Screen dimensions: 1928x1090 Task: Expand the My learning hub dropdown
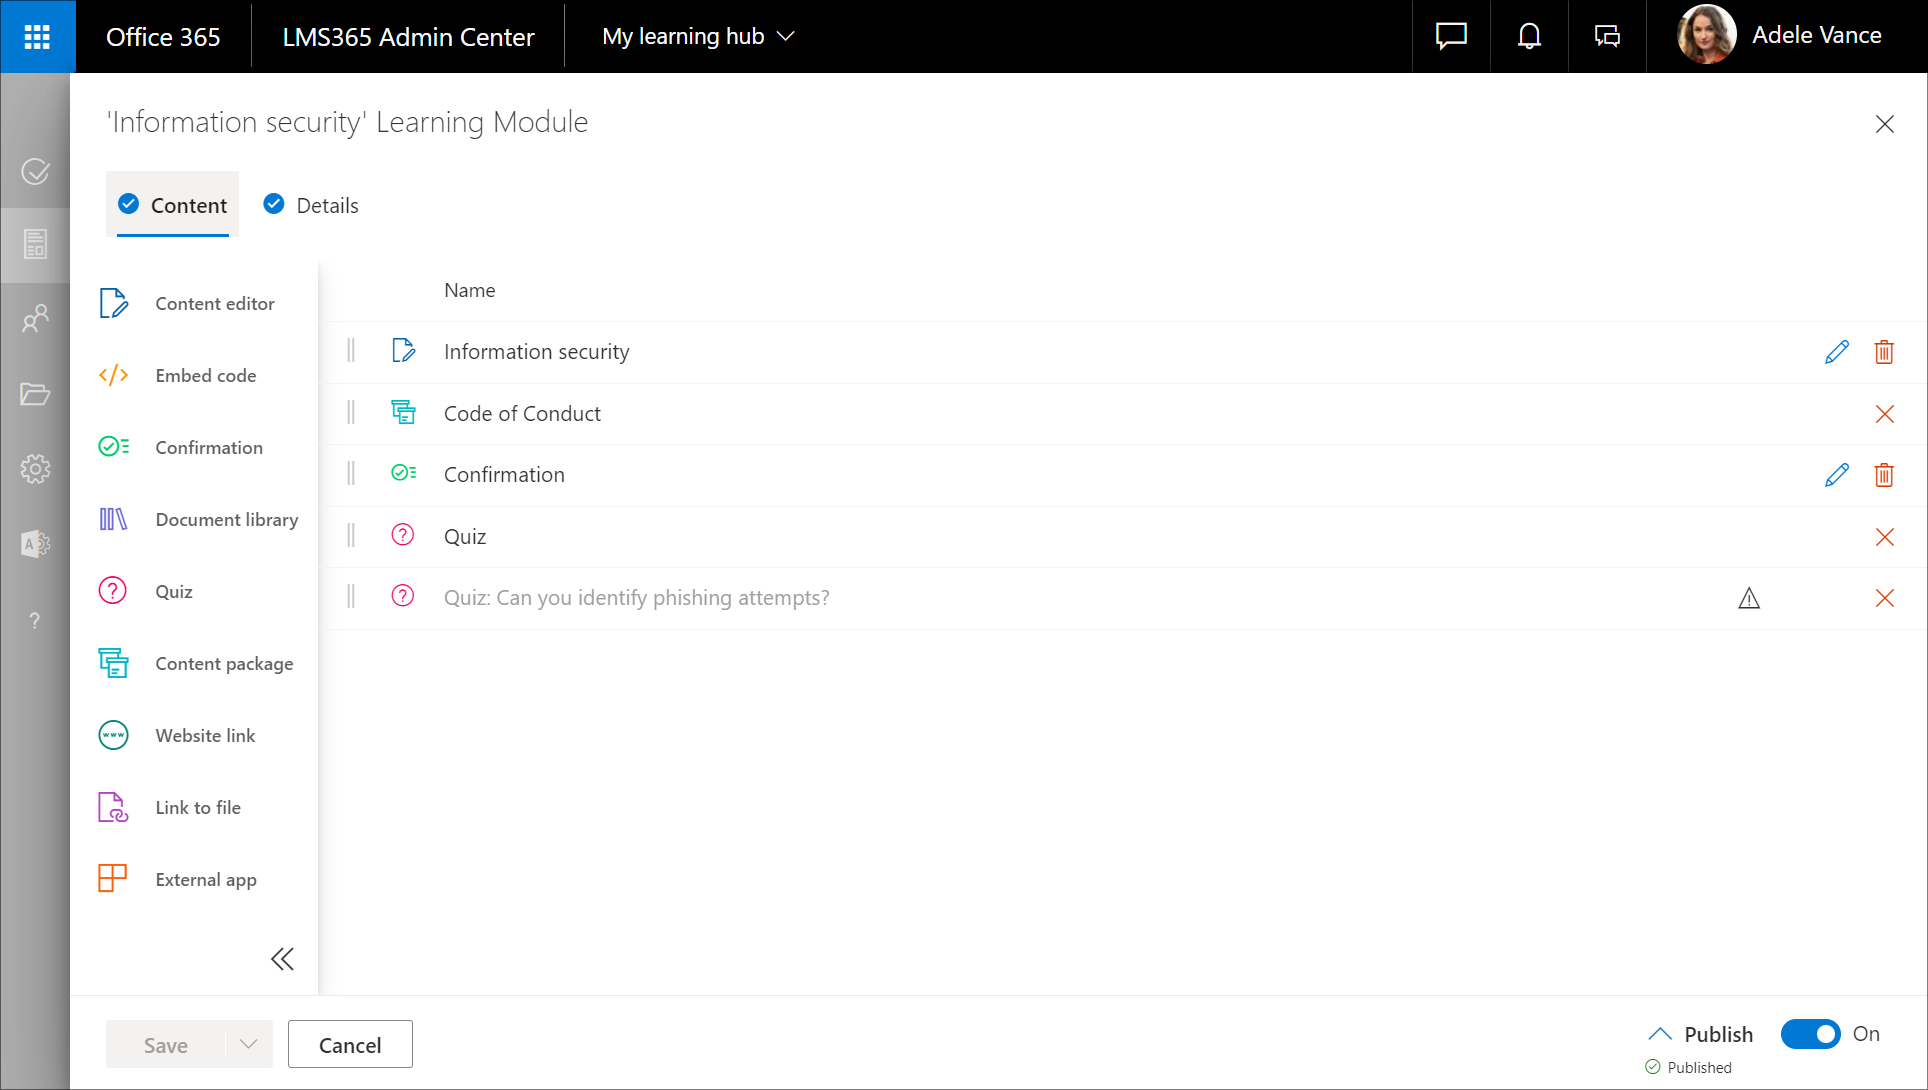pyautogui.click(x=698, y=37)
